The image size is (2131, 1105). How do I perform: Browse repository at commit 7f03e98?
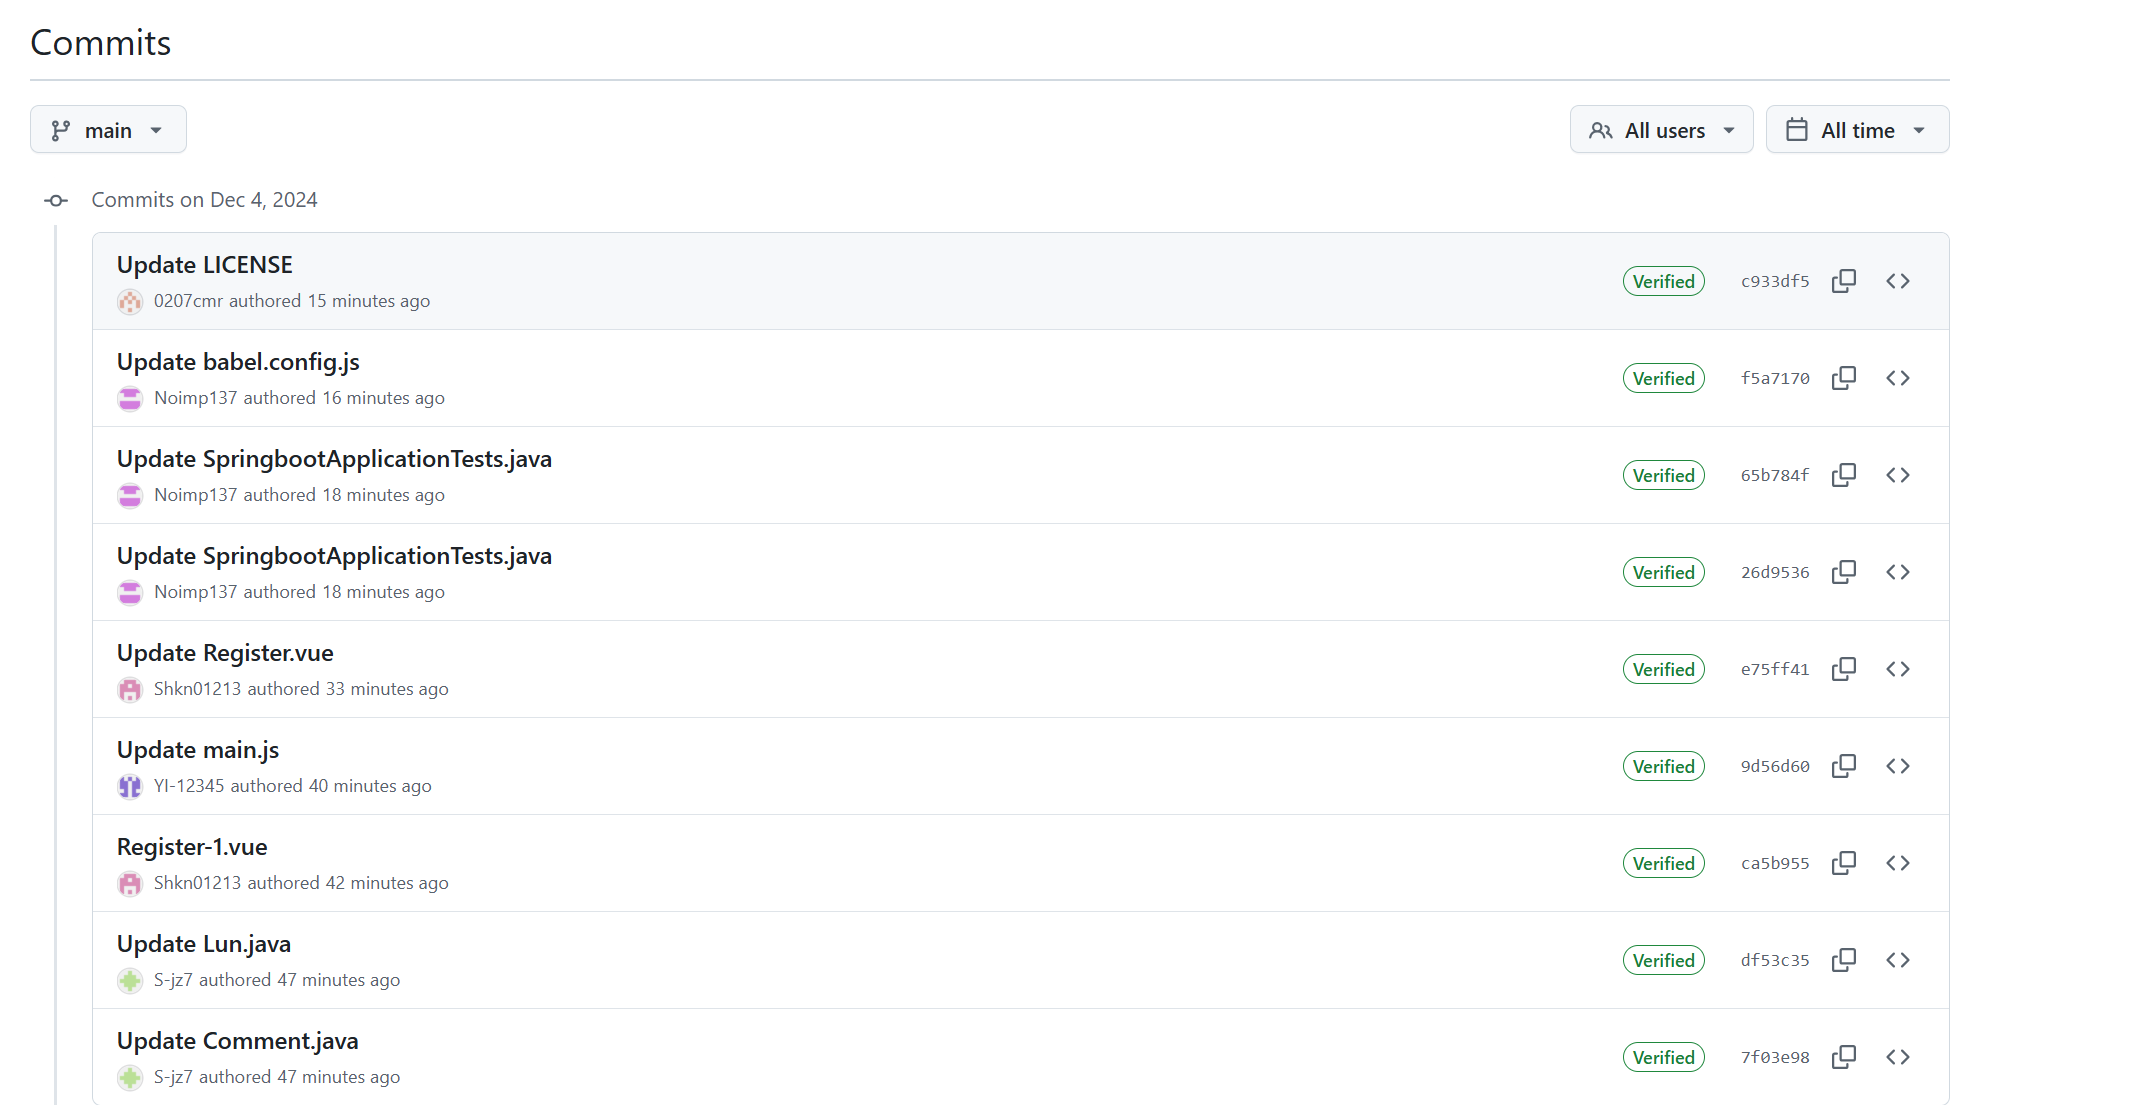[x=1897, y=1057]
